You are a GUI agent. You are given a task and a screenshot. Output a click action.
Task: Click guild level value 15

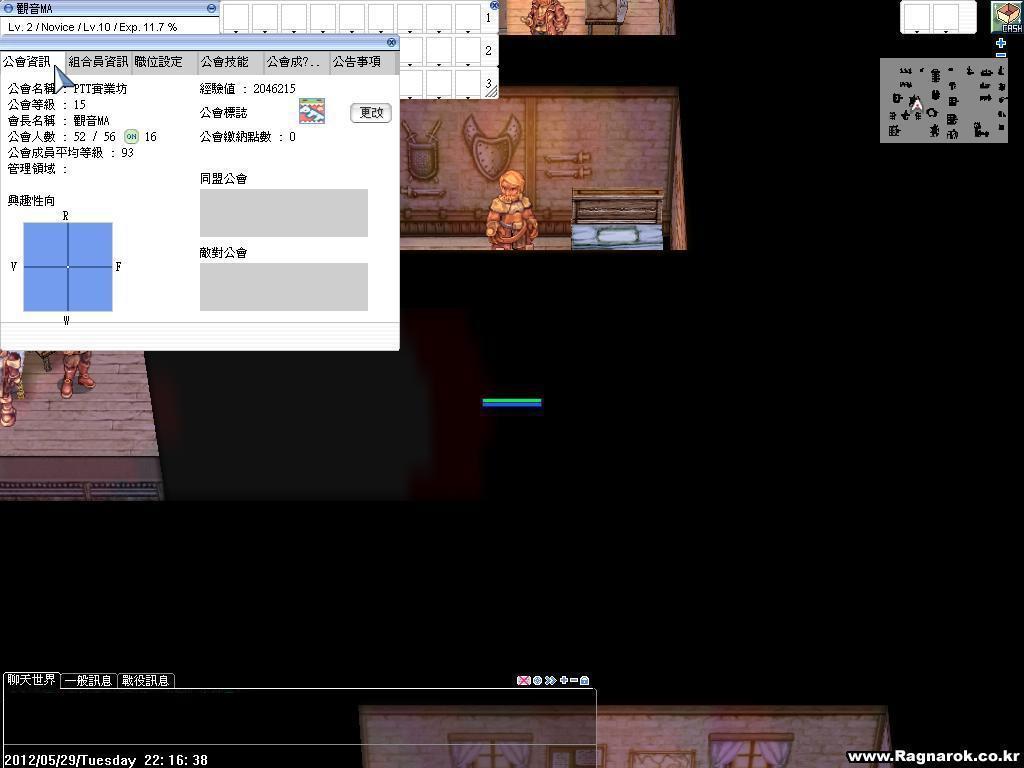80,104
